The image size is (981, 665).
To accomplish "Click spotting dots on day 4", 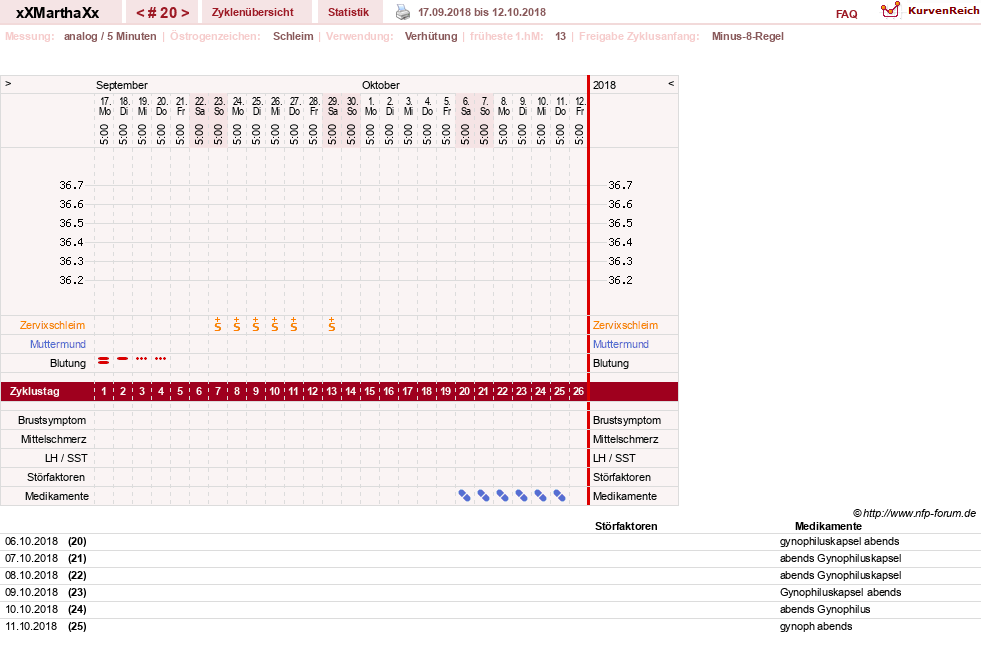I will [x=161, y=358].
